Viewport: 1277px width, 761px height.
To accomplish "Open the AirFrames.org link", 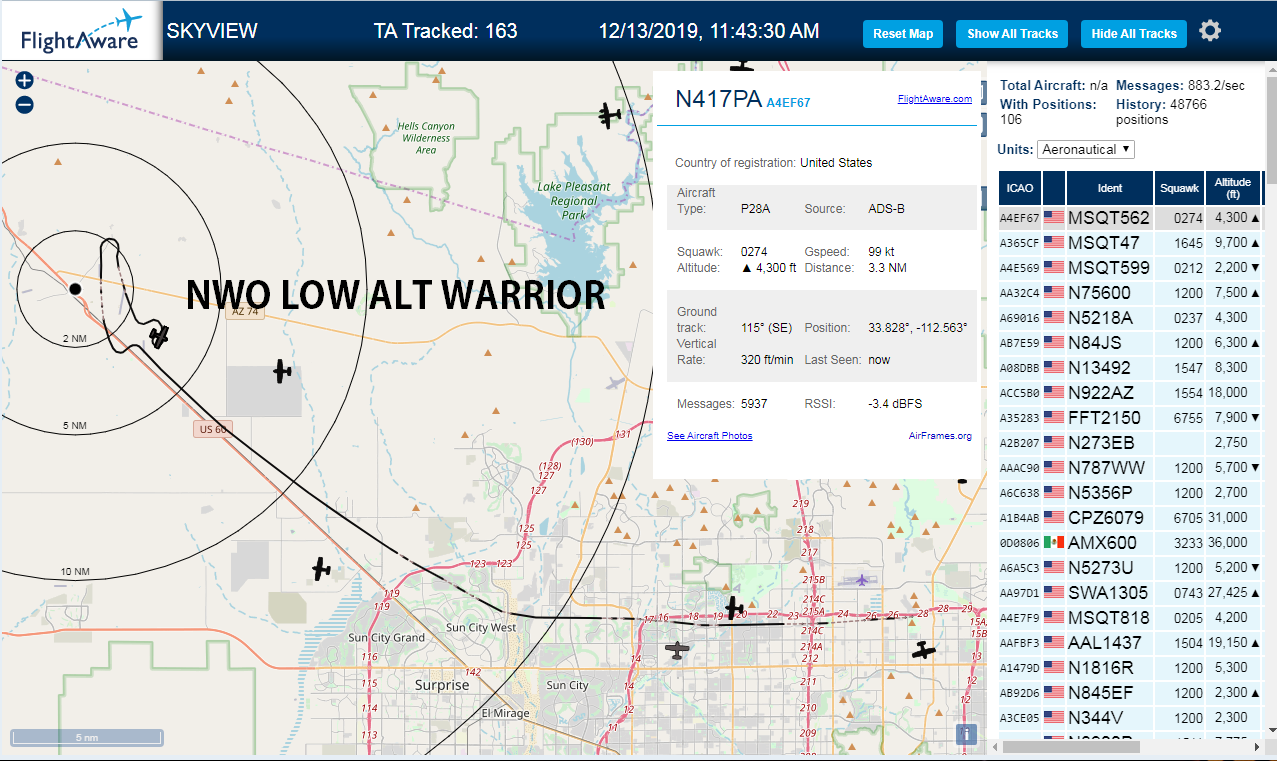I will click(x=940, y=436).
